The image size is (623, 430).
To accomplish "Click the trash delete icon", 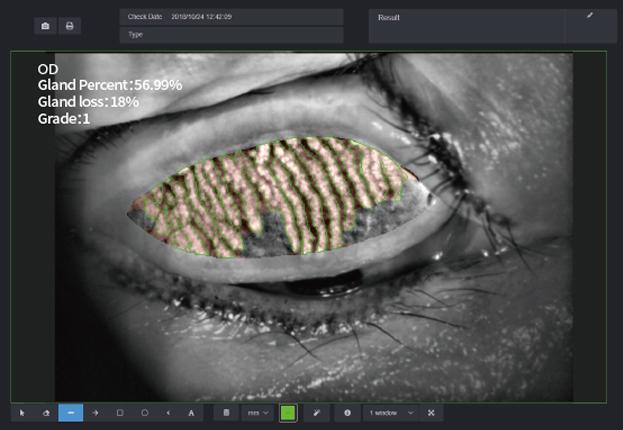I will (x=227, y=412).
